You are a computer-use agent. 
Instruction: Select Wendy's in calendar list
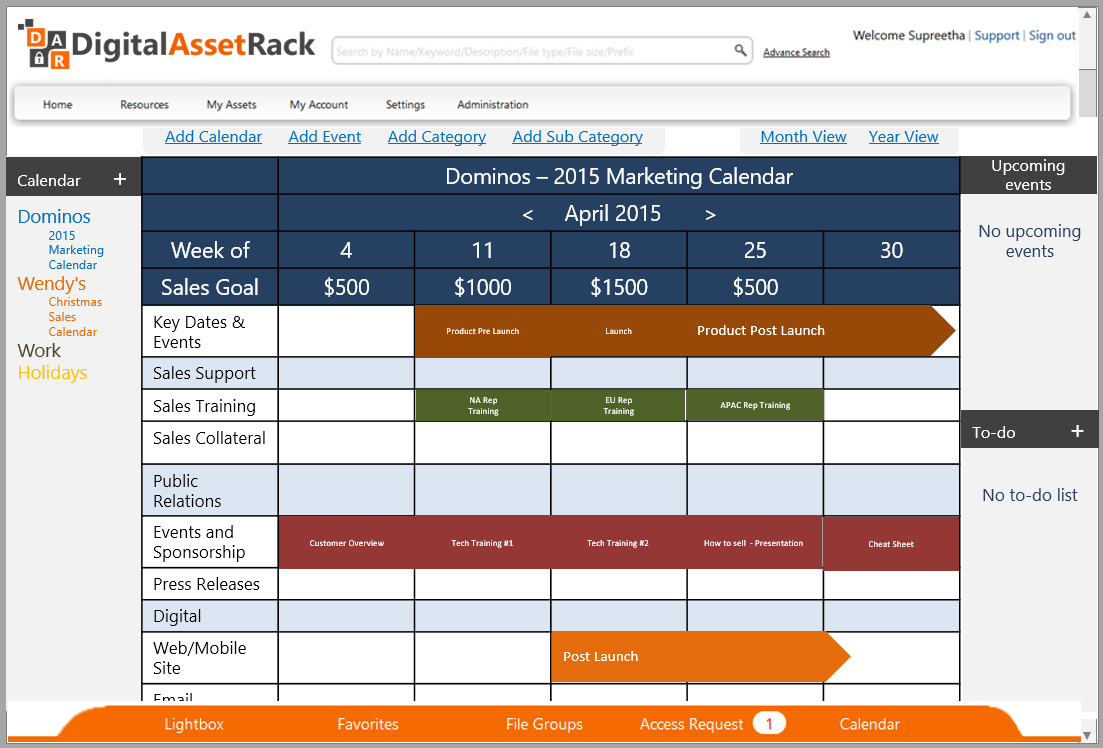(x=51, y=284)
